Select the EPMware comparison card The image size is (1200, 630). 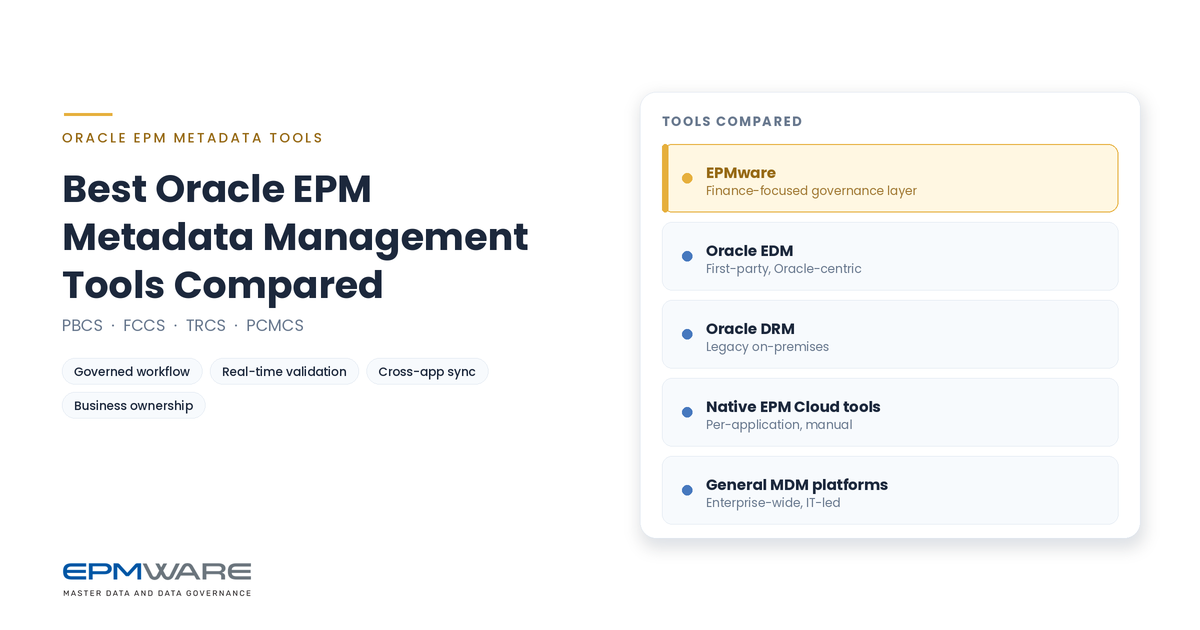click(890, 178)
